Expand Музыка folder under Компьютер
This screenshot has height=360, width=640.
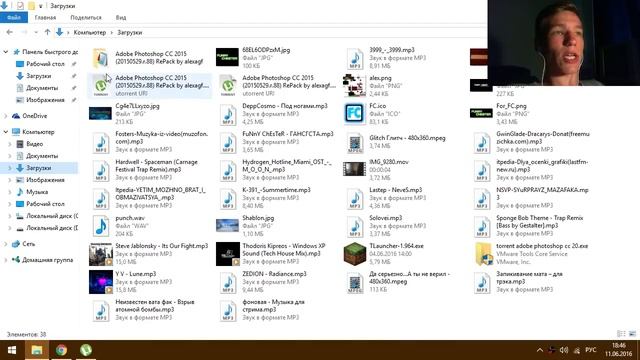pos(10,192)
